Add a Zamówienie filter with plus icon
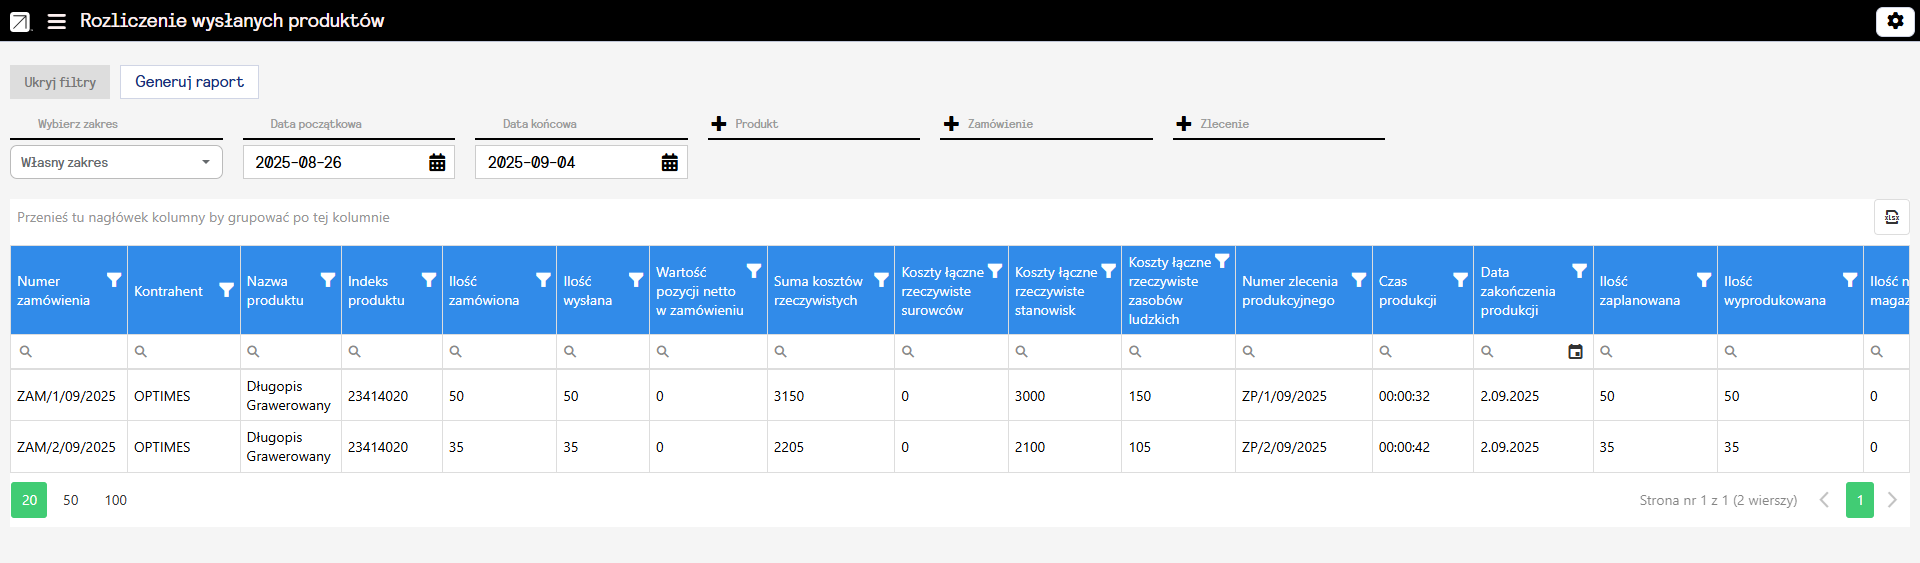This screenshot has height=563, width=1920. click(x=951, y=124)
